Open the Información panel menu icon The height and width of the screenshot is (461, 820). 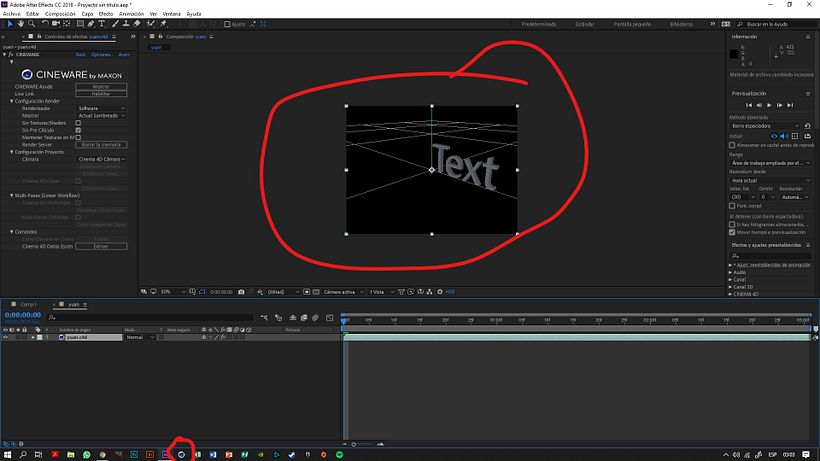(808, 37)
